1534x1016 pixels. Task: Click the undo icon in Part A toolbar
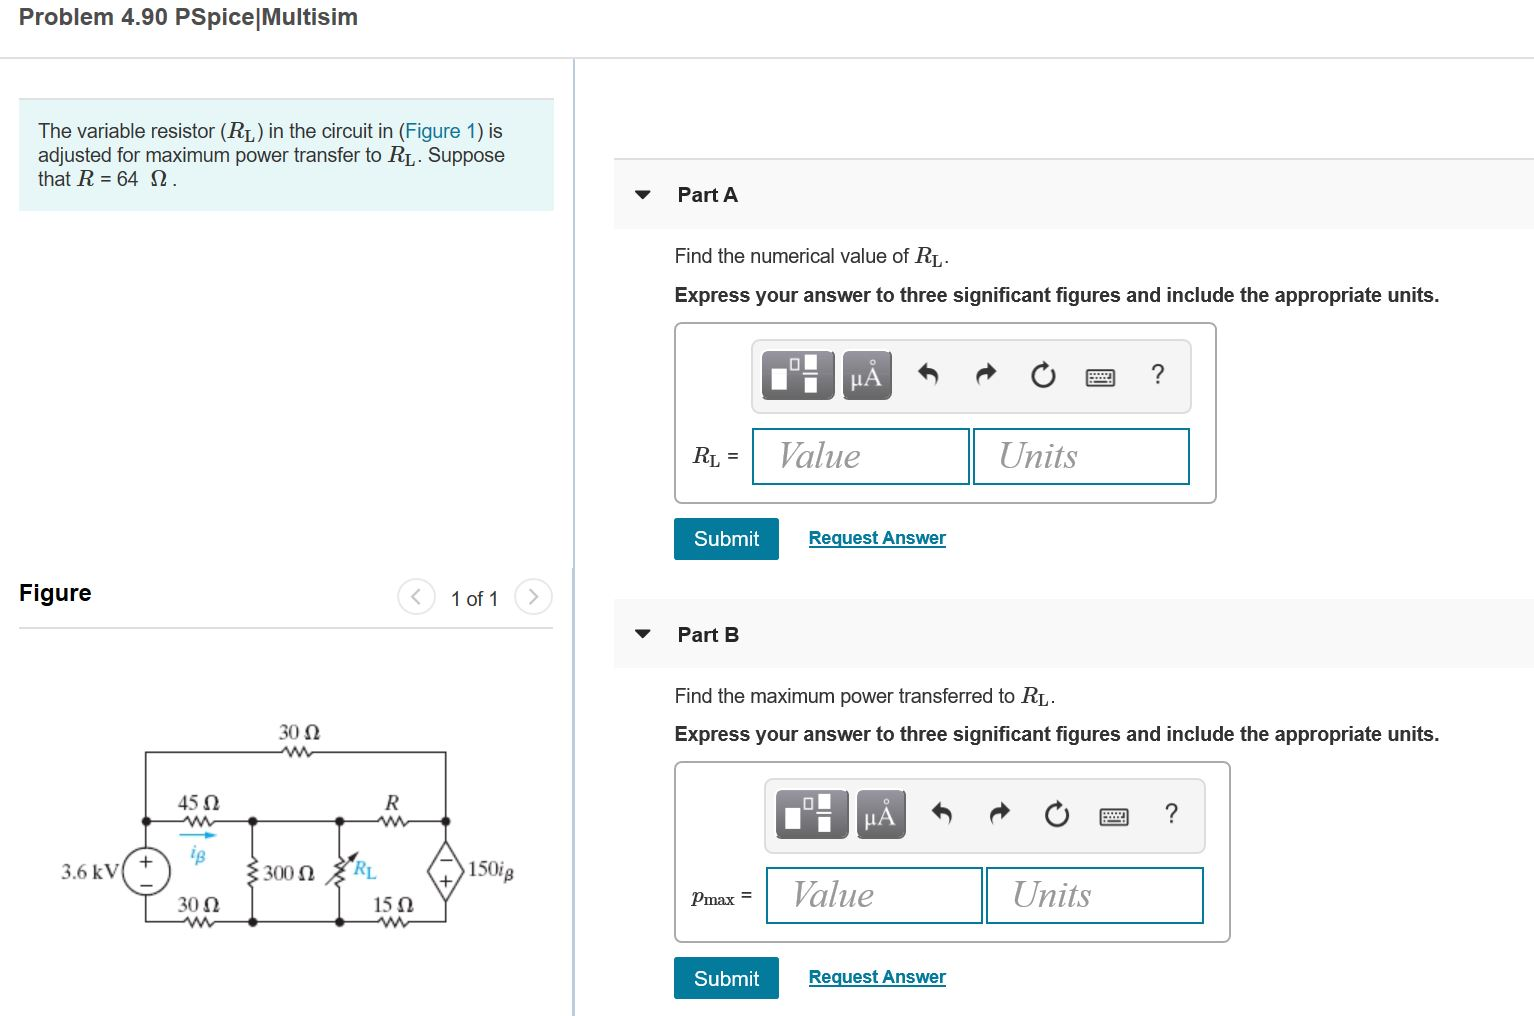928,375
